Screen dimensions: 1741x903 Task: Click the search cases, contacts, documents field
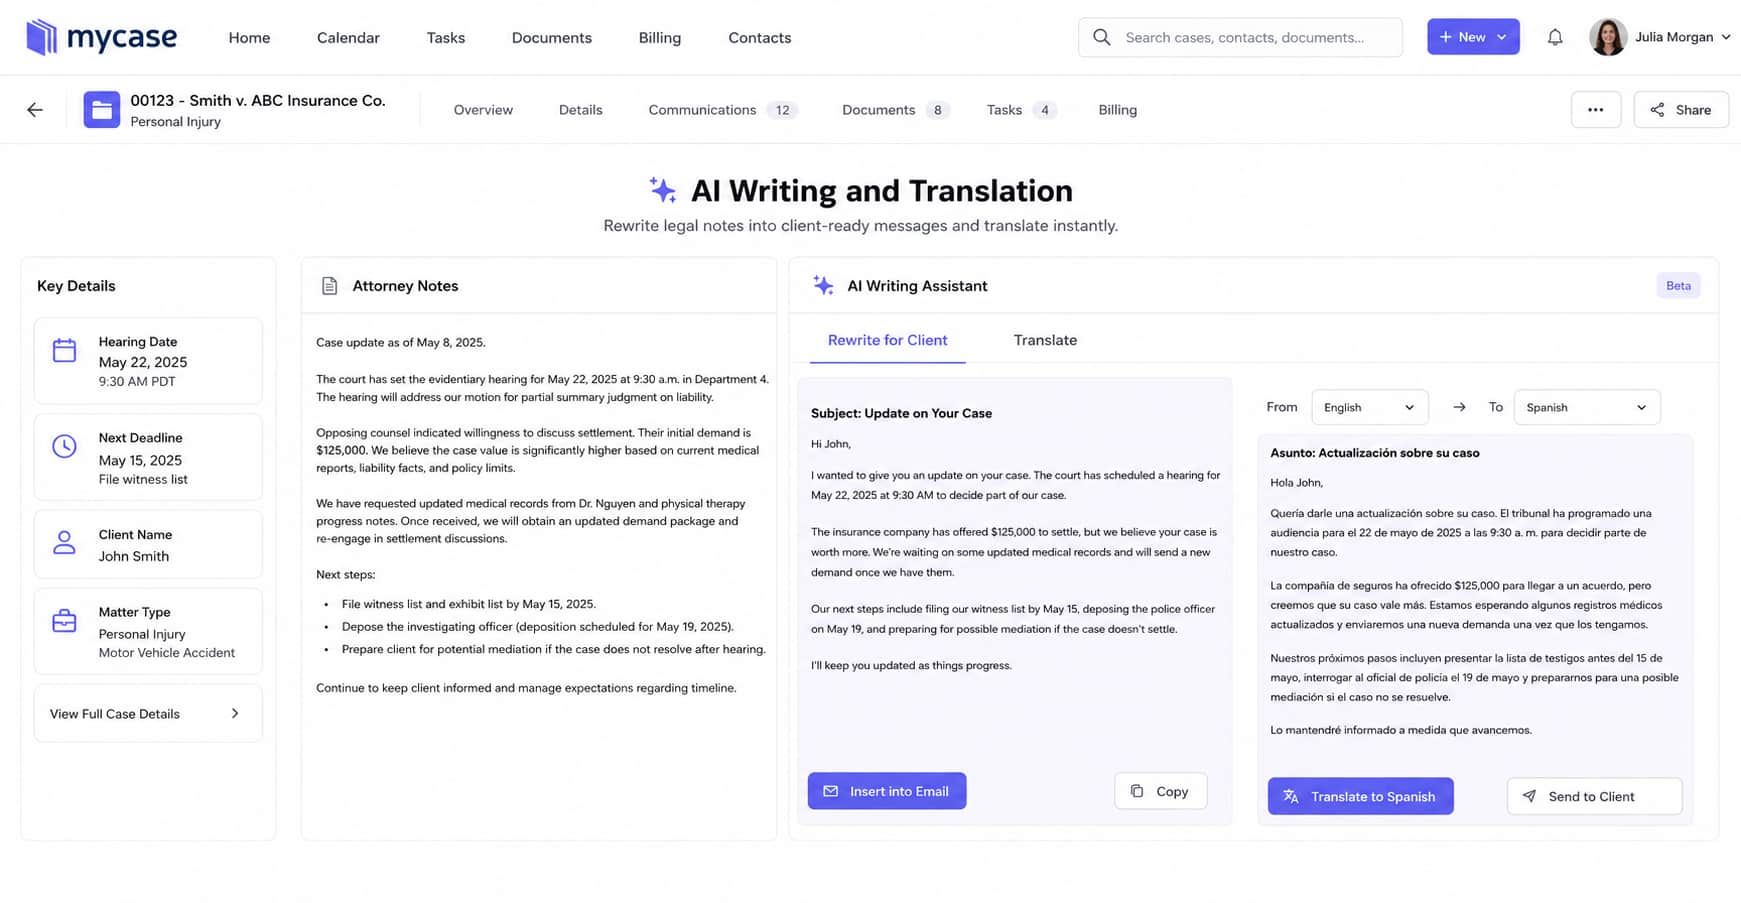click(1240, 37)
